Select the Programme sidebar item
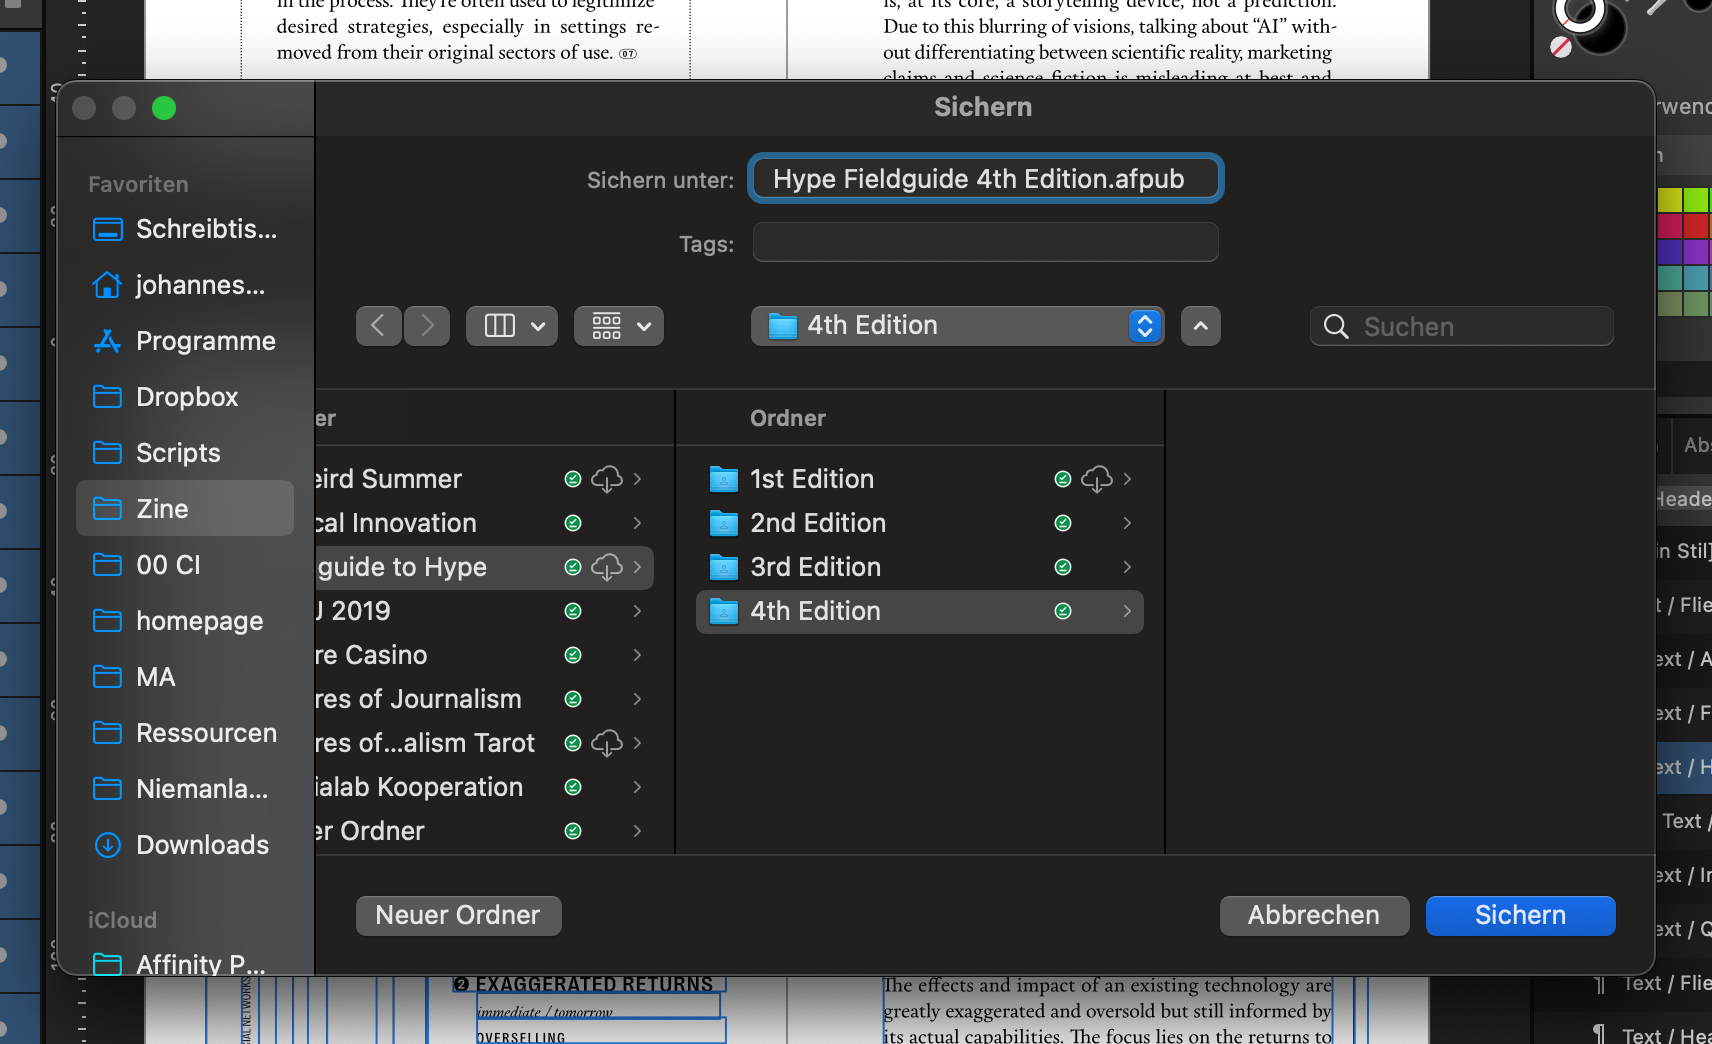This screenshot has height=1044, width=1712. 205,341
